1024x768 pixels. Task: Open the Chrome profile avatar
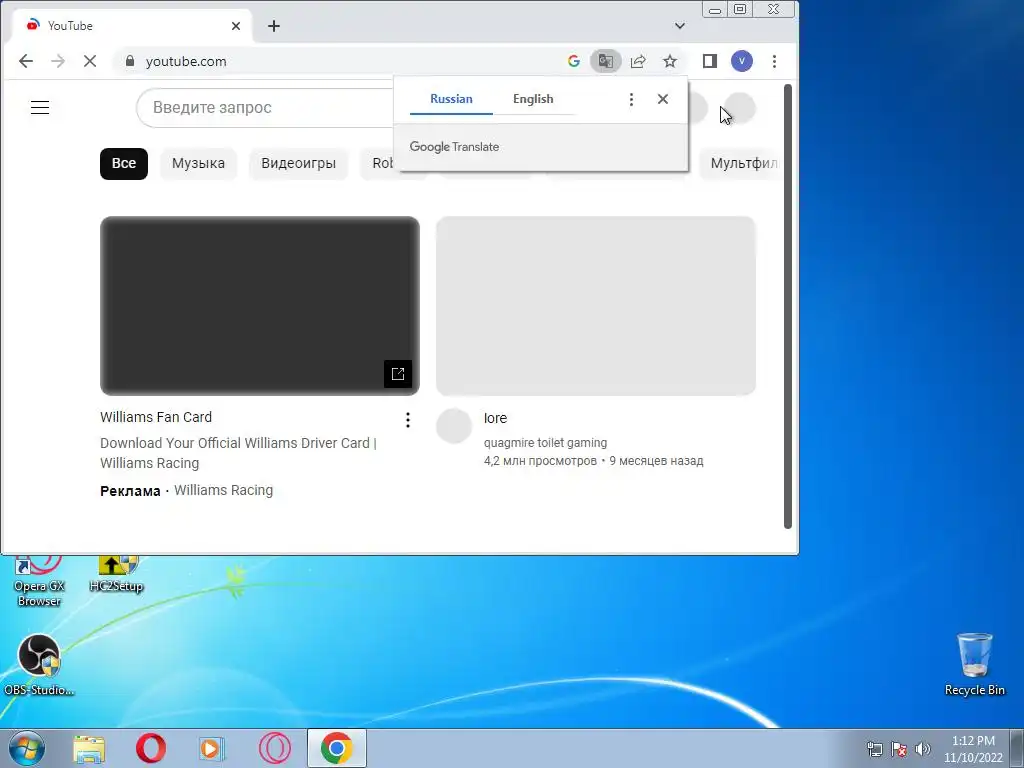coord(742,61)
